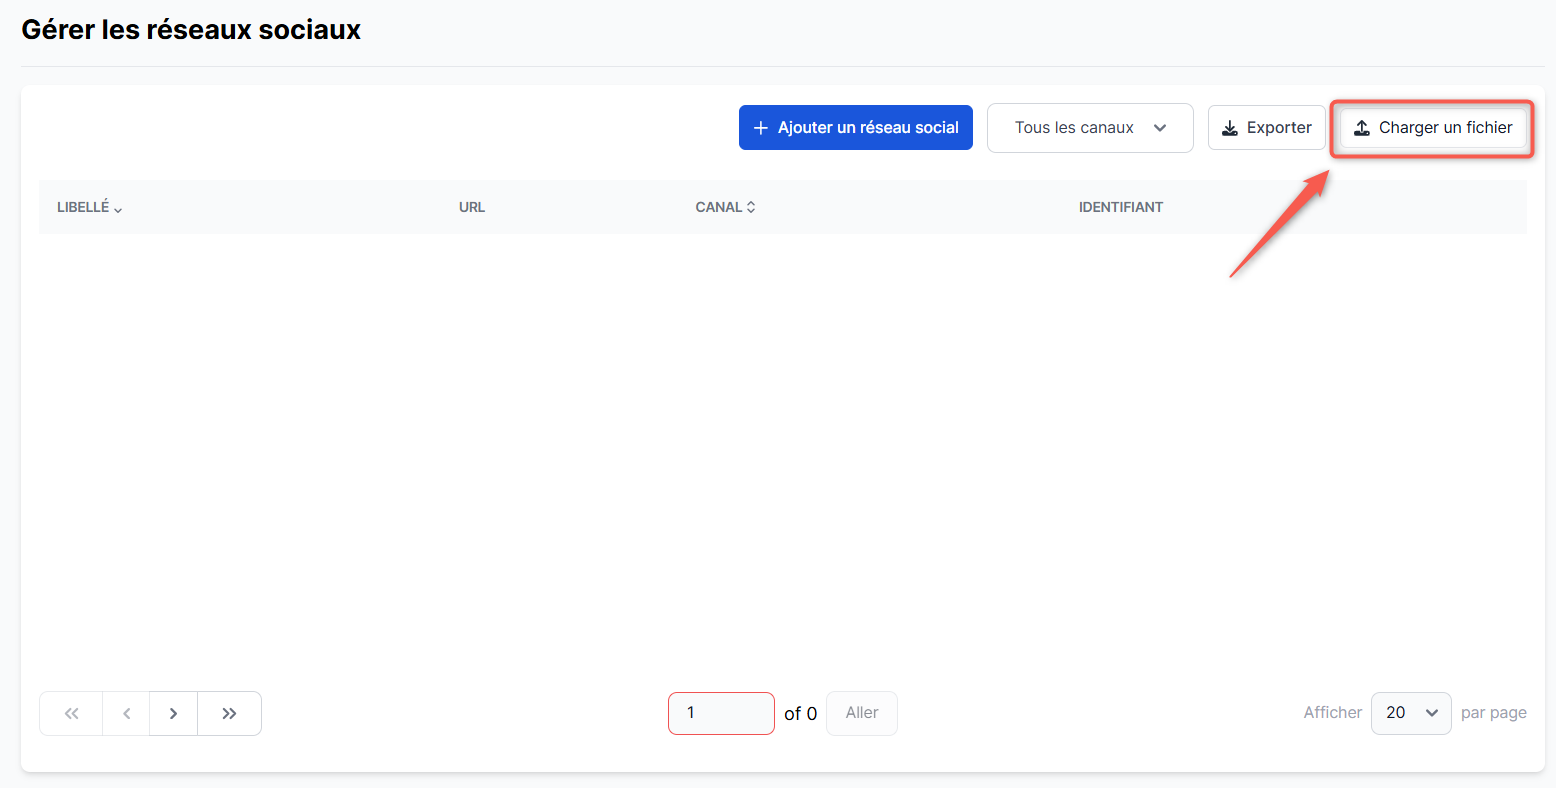Screen dimensions: 1556x788
Task: Click the download icon beside Exporter
Action: point(1230,128)
